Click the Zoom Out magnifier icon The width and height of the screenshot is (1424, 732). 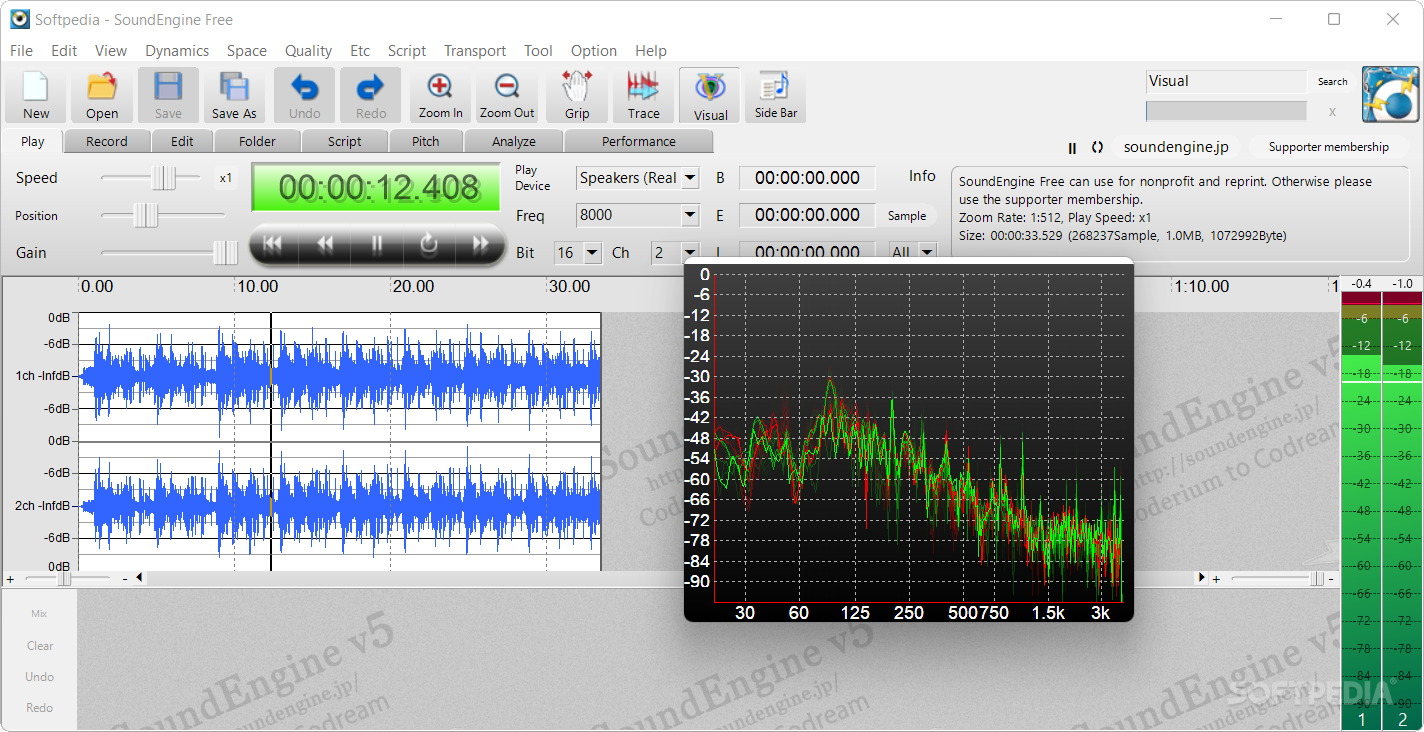[x=507, y=96]
